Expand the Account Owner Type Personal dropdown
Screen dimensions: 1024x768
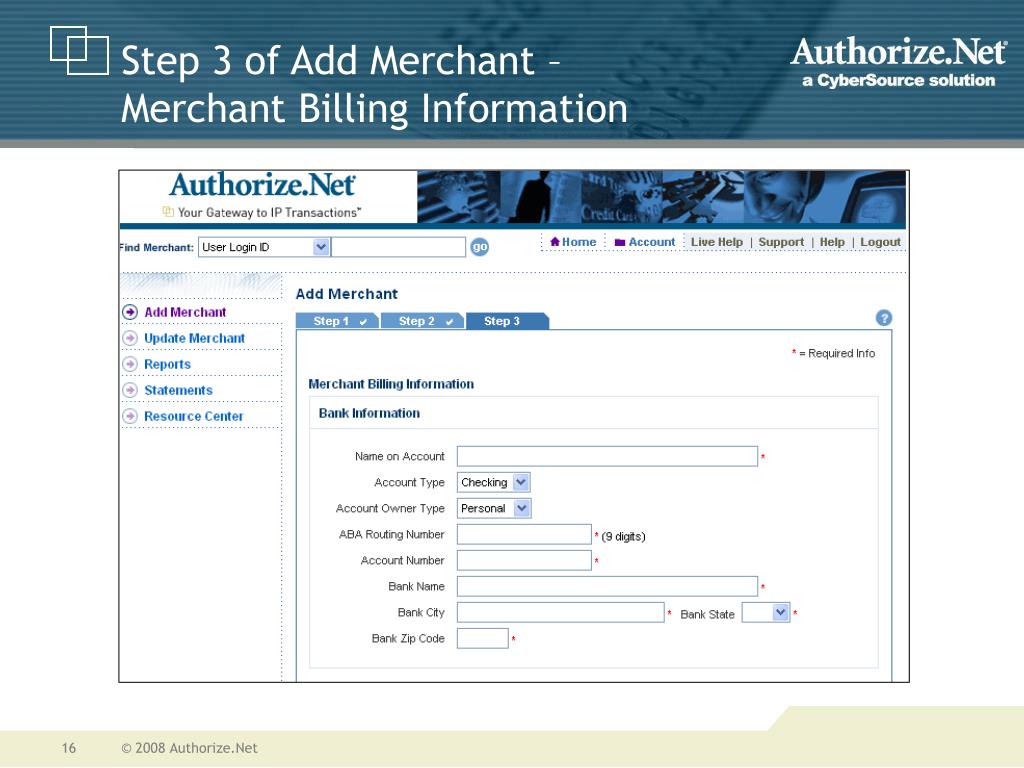click(494, 508)
